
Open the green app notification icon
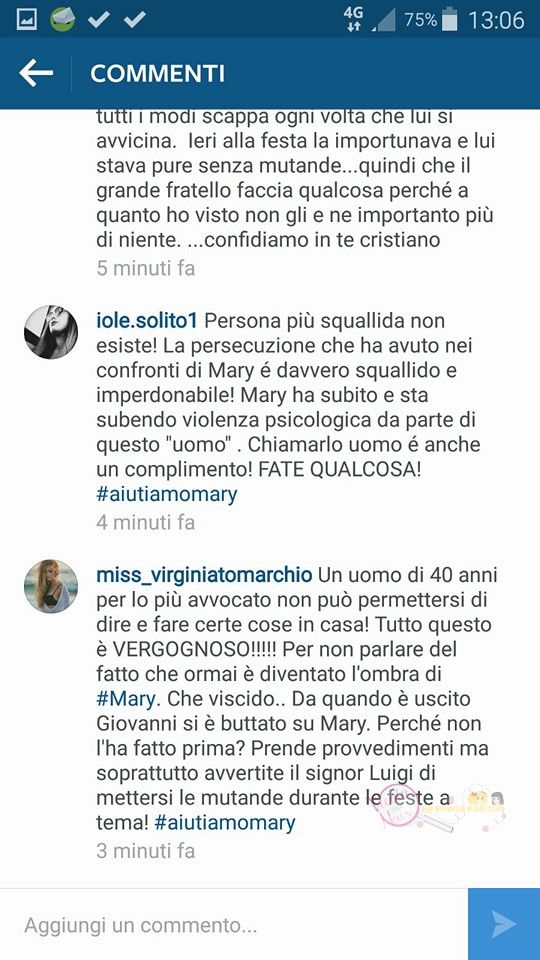point(62,20)
